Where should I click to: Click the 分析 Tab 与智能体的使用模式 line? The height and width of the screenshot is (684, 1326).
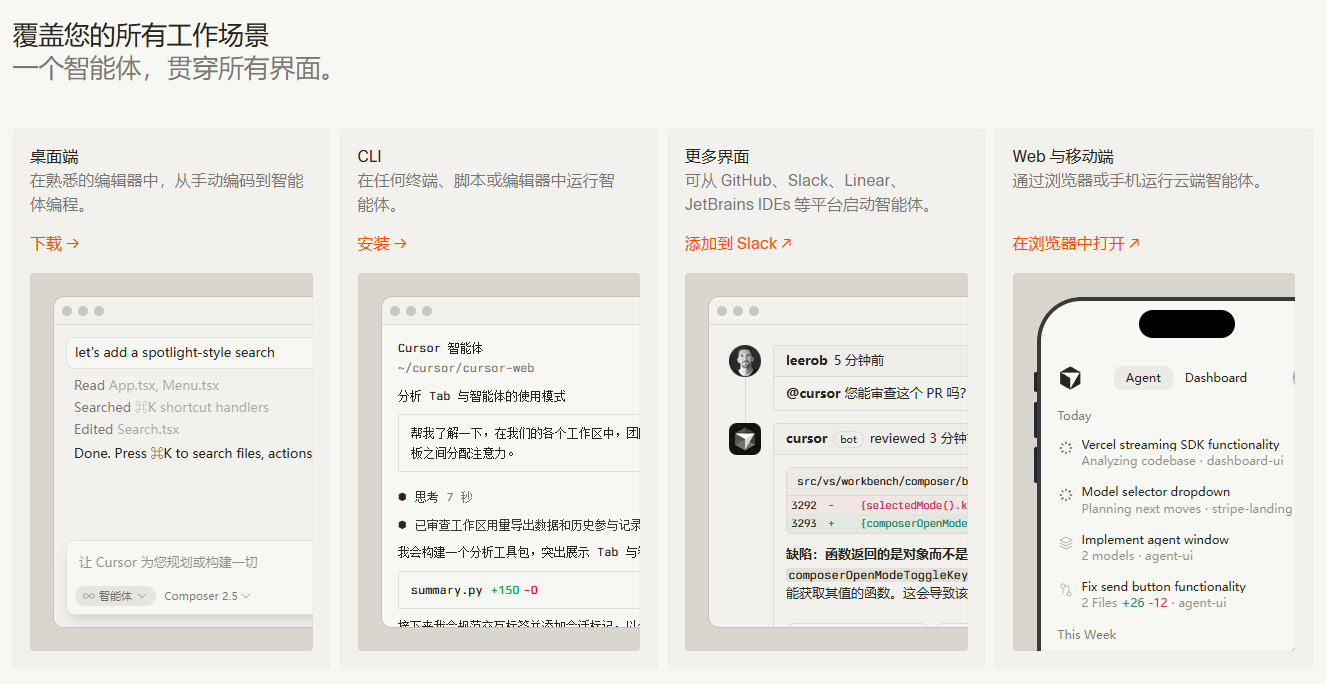point(481,396)
